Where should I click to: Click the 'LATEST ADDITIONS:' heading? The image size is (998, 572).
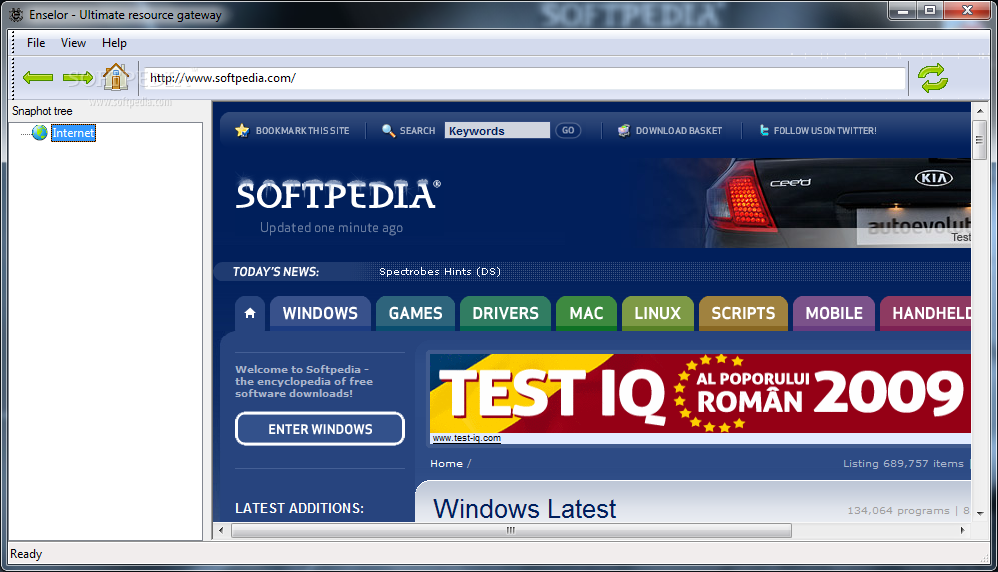point(299,508)
